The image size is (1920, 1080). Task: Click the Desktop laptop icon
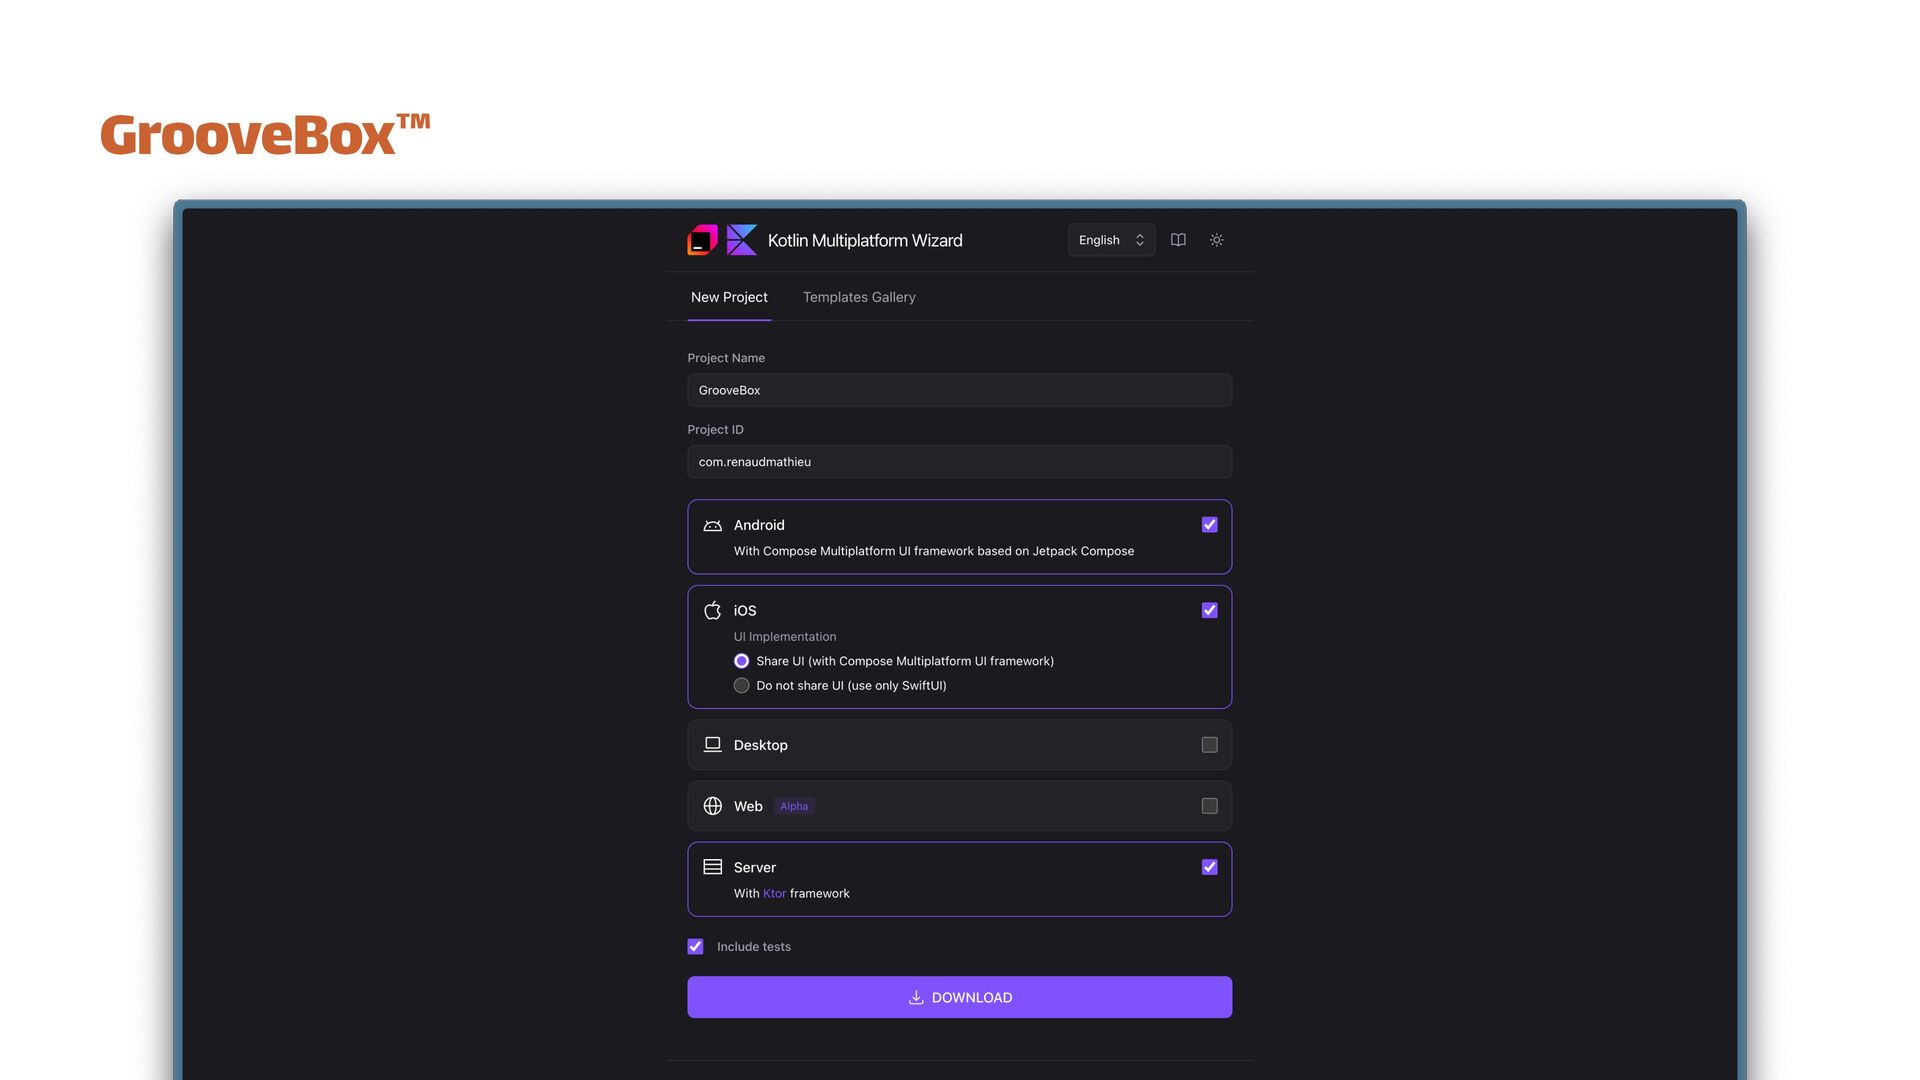(x=712, y=745)
